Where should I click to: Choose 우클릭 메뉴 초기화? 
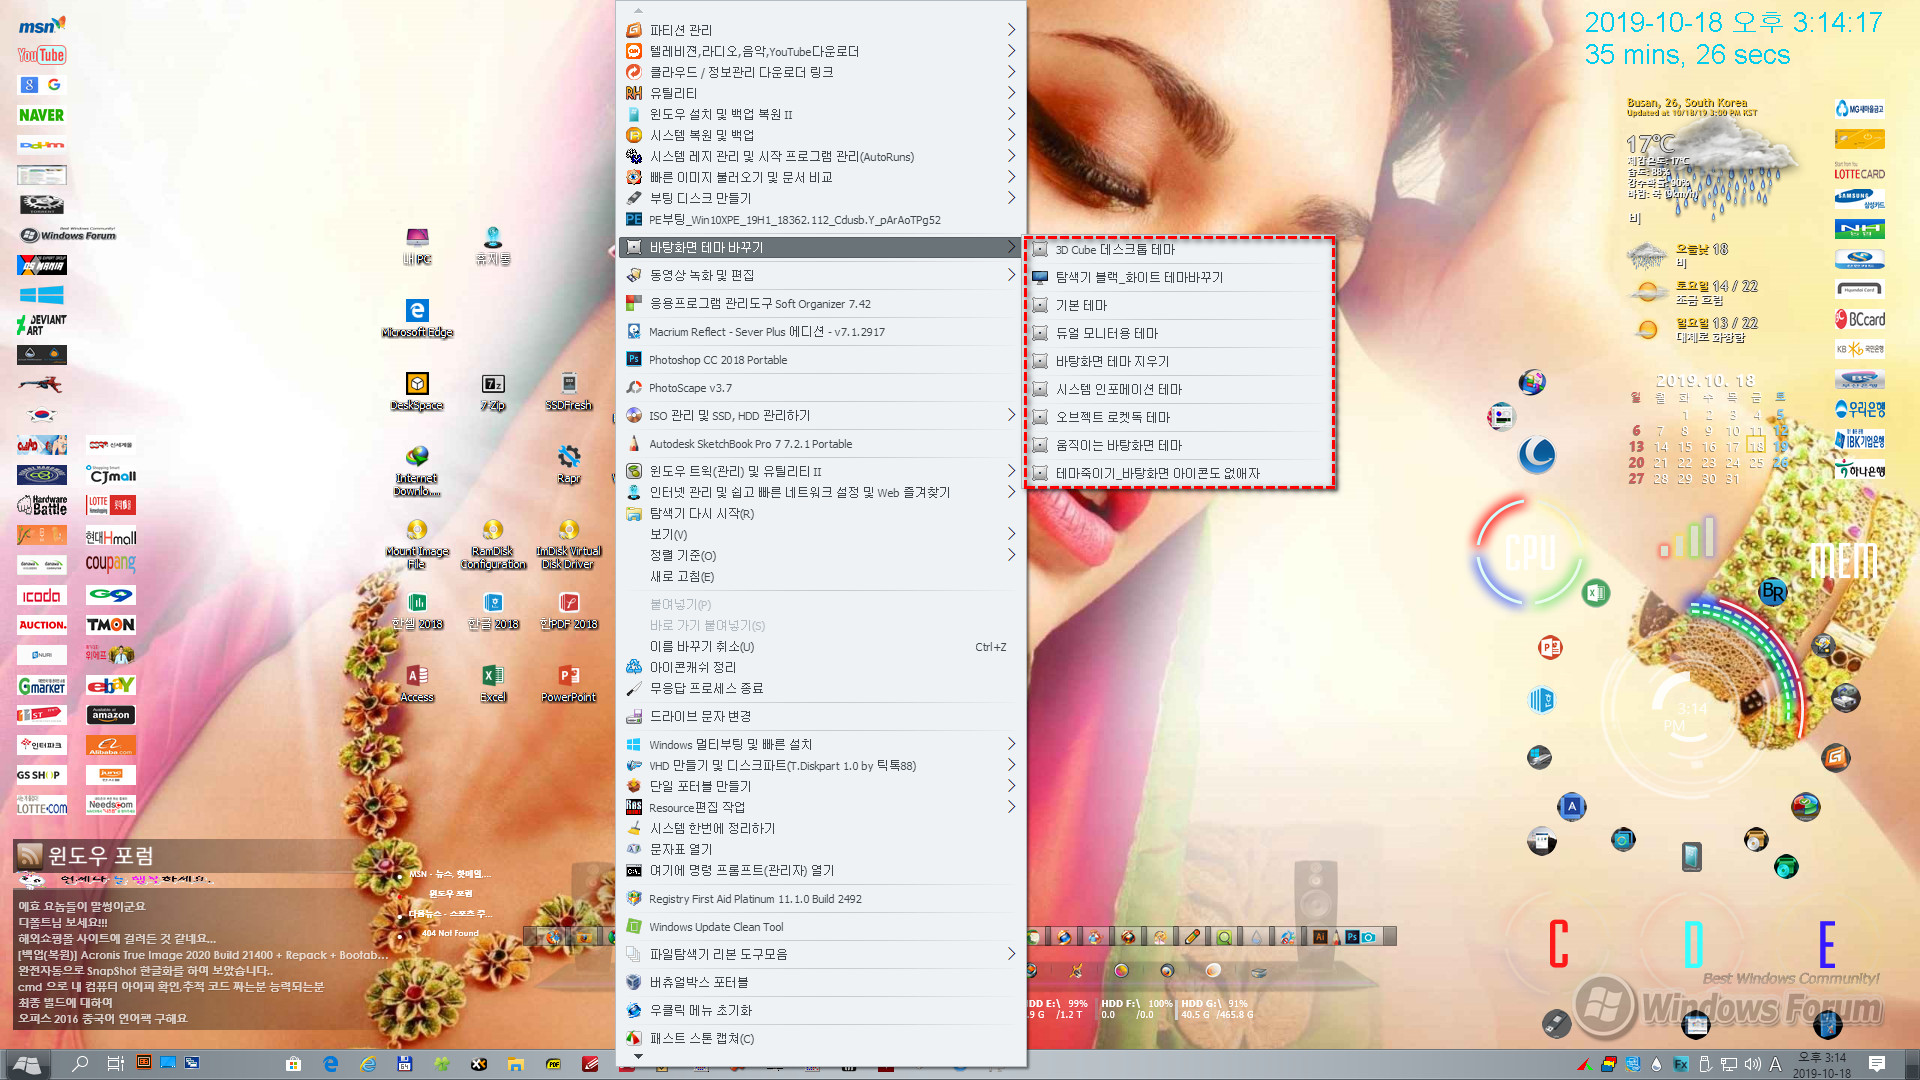[822, 1010]
